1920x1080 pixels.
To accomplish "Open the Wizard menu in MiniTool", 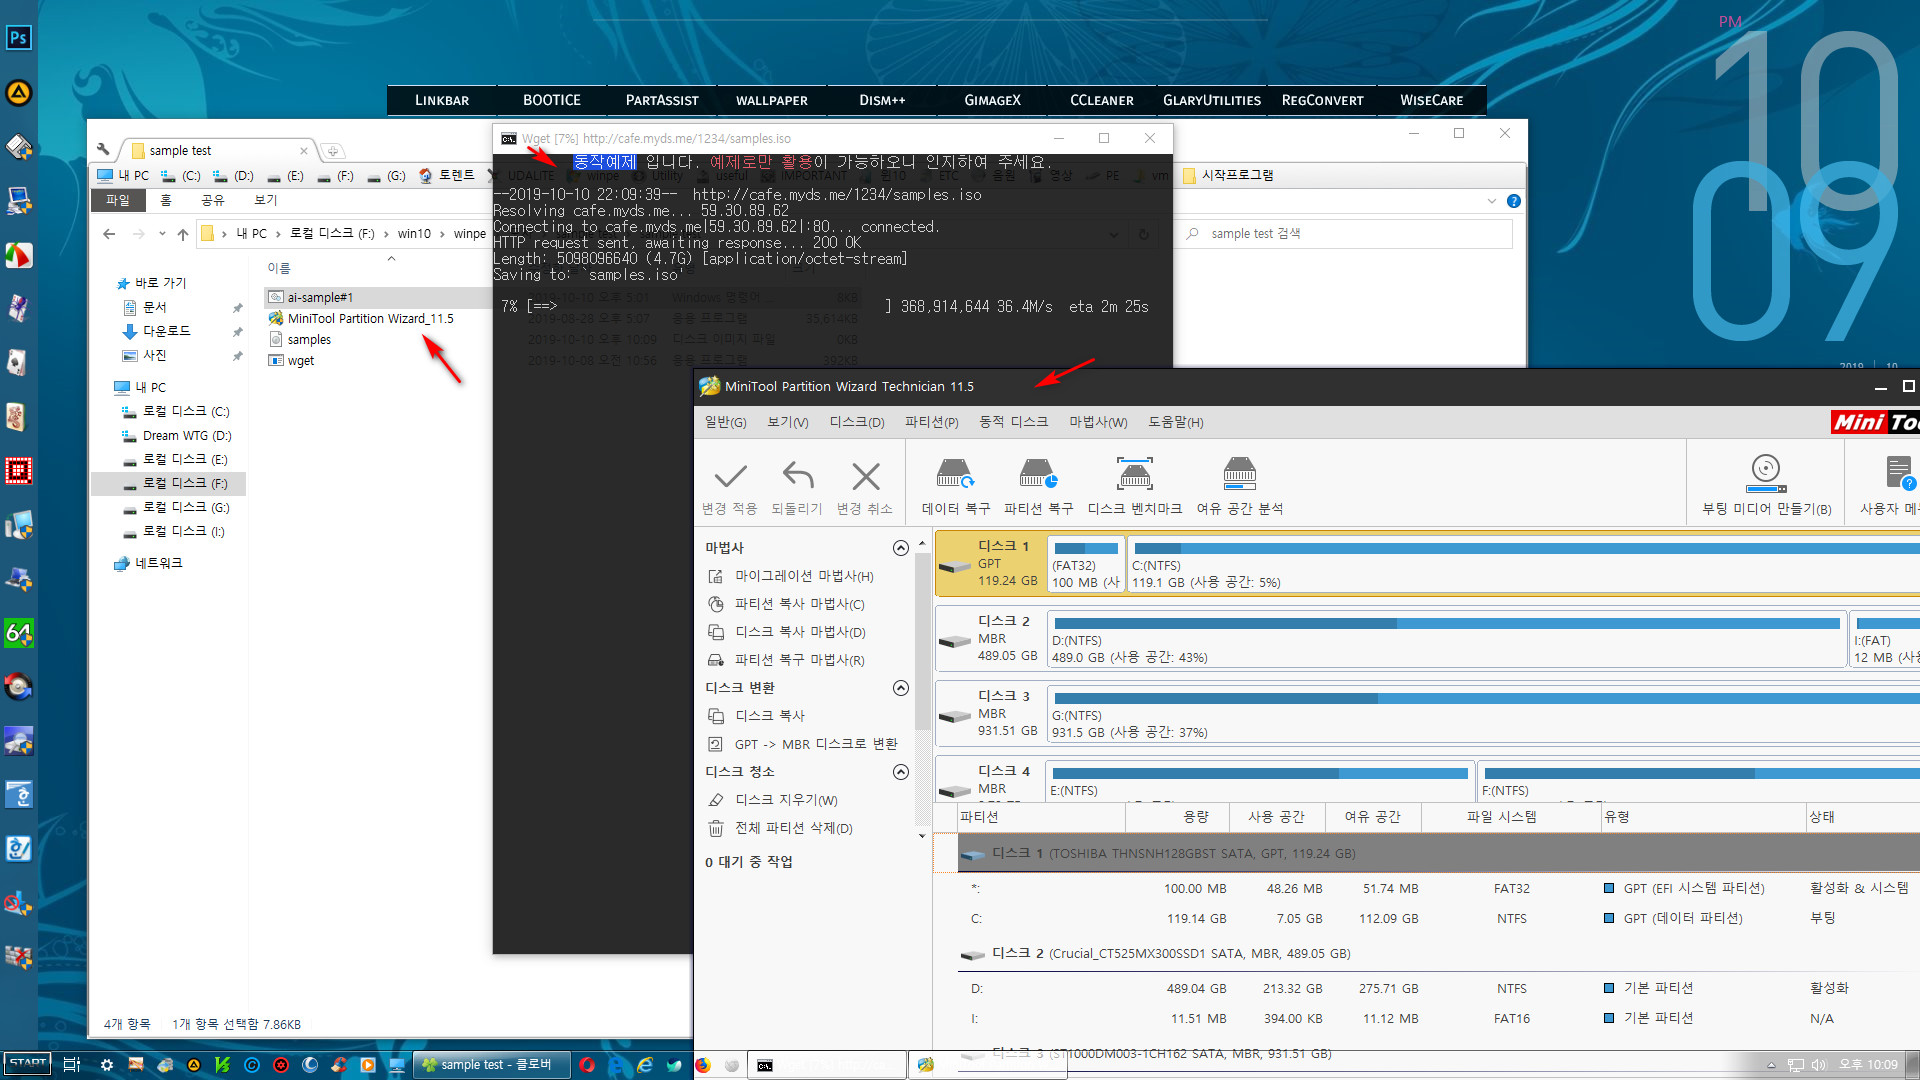I will tap(1098, 422).
